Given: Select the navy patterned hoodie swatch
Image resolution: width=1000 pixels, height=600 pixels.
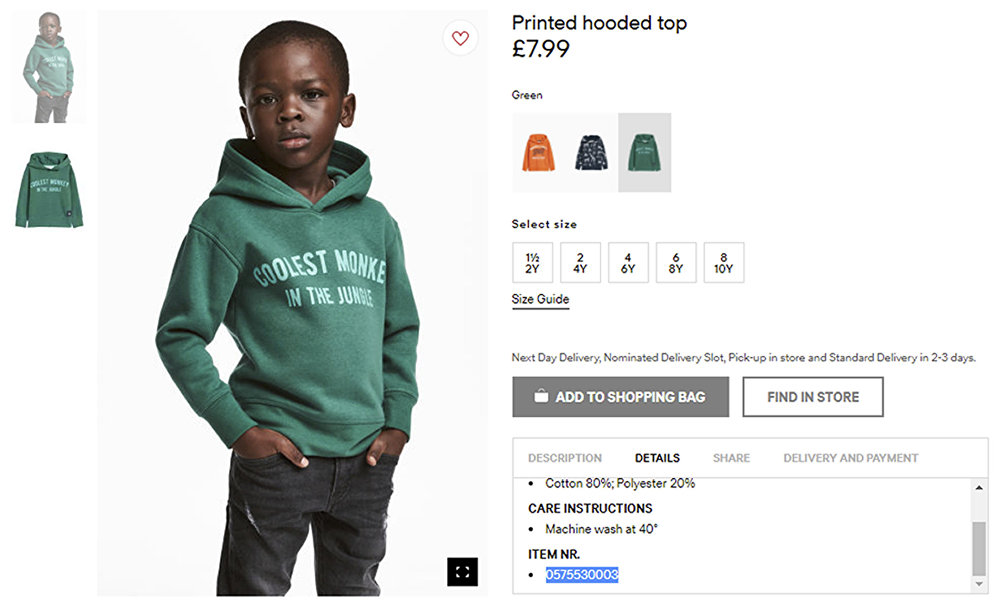Looking at the screenshot, I should 591,152.
